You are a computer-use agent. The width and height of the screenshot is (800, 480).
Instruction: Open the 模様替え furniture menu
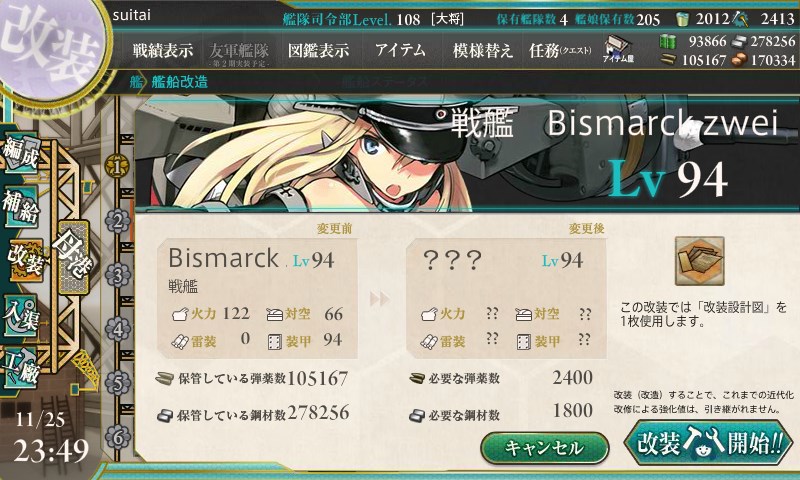(482, 50)
